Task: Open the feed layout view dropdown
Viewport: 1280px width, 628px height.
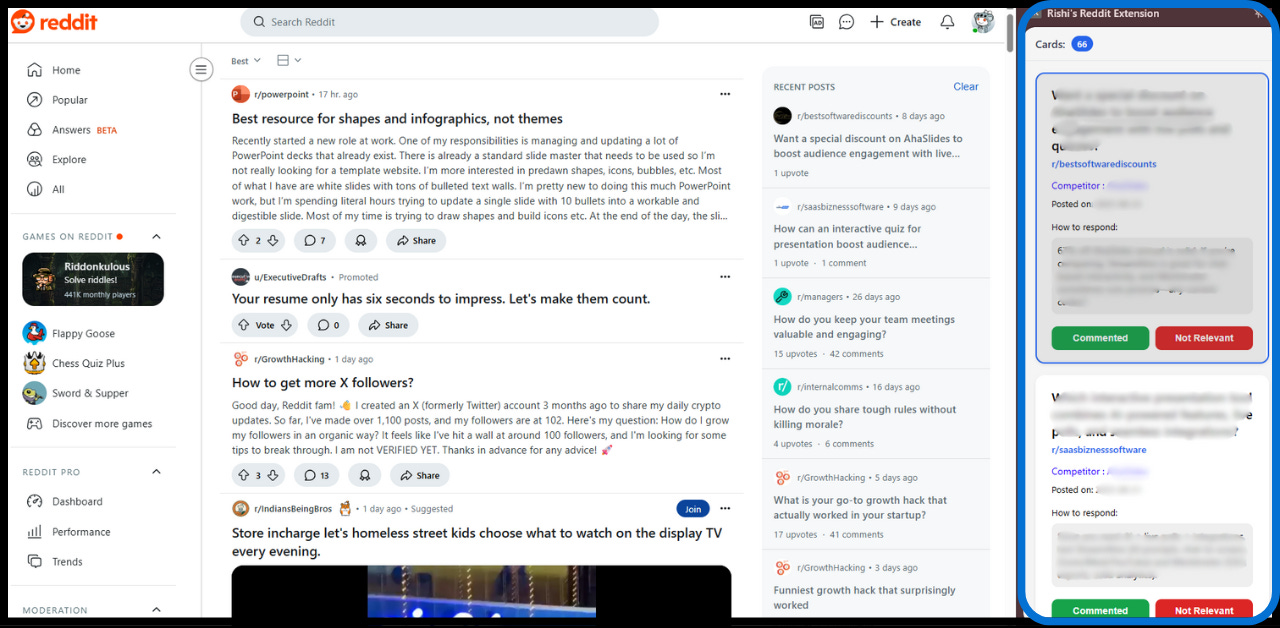Action: 289,61
